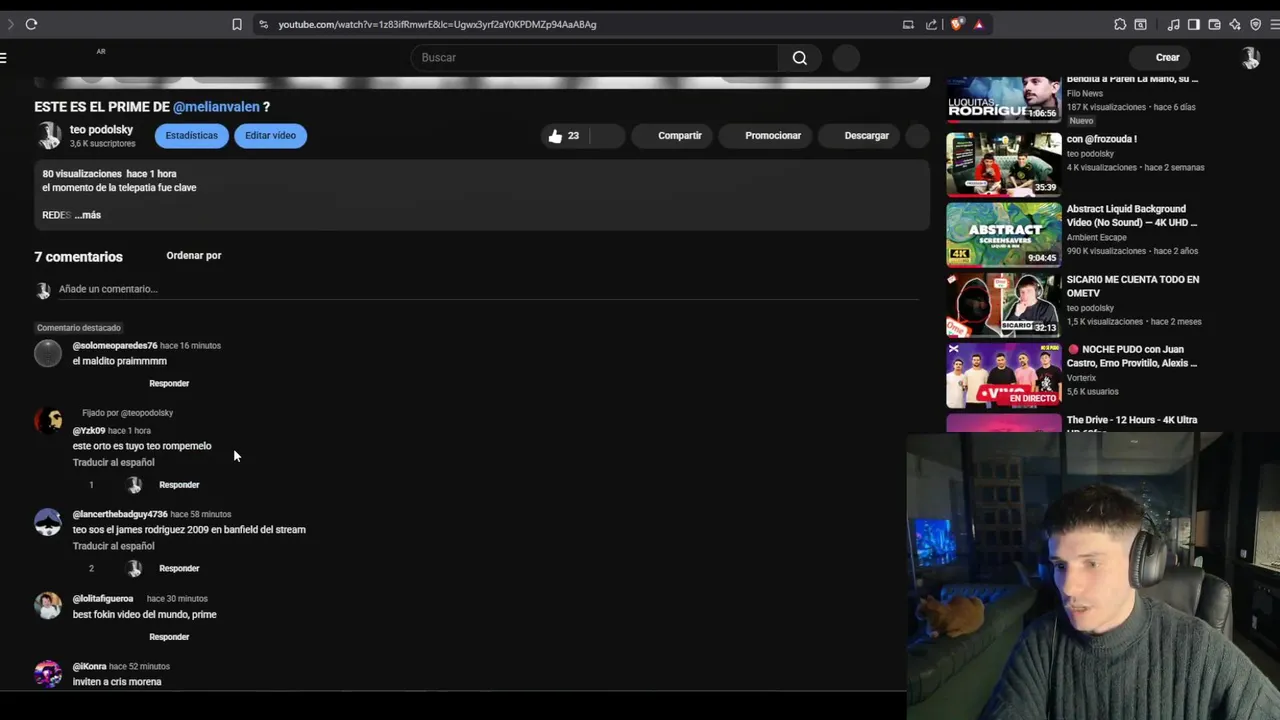The height and width of the screenshot is (720, 1280).
Task: Click the Editar vídeo button
Action: 270,135
